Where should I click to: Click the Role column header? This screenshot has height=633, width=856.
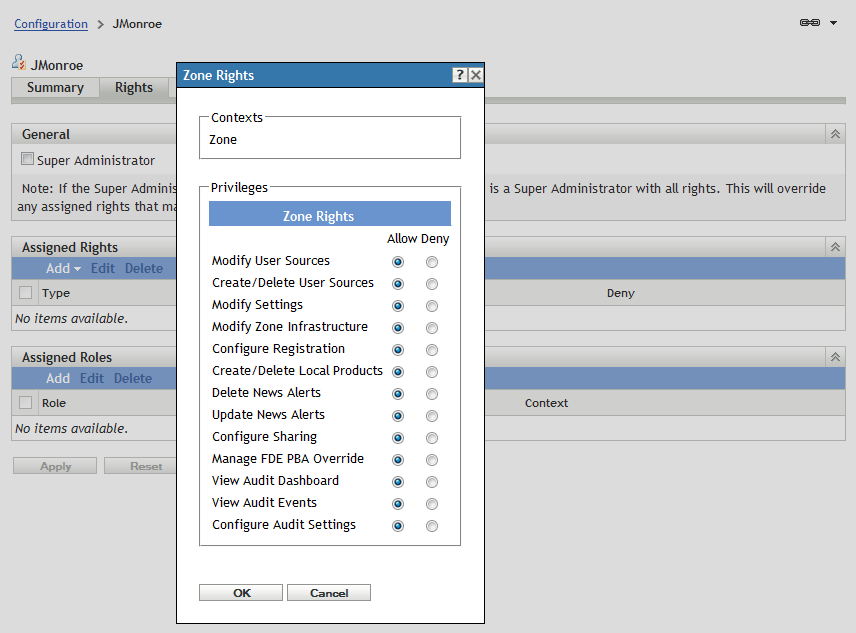click(54, 403)
